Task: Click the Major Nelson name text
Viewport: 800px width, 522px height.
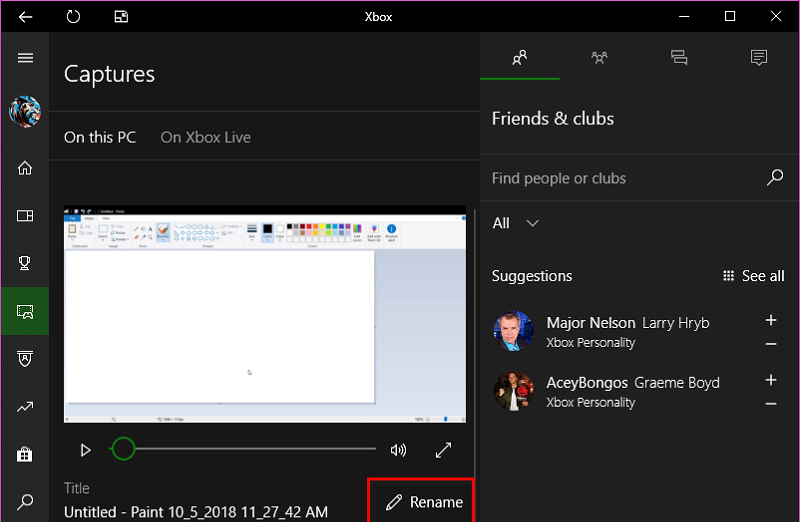Action: pyautogui.click(x=591, y=323)
